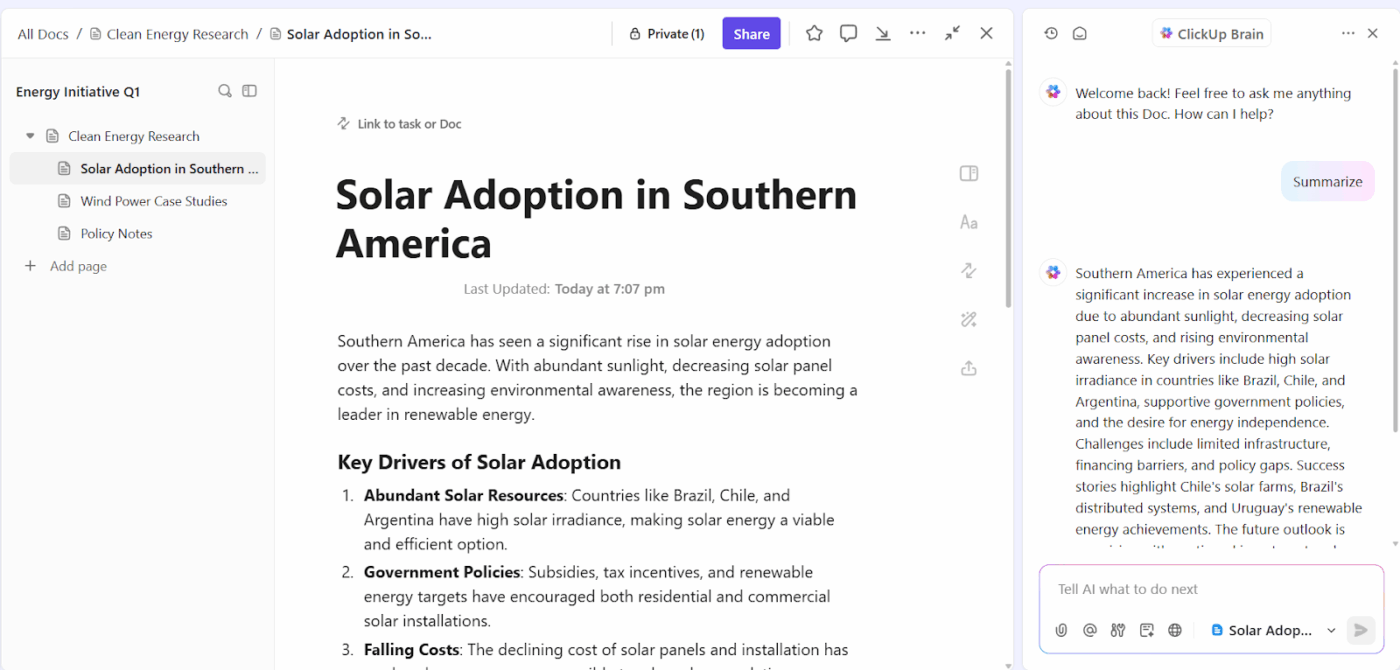Image resolution: width=1400 pixels, height=670 pixels.
Task: Collapse the Doc with shrink arrows icon
Action: (952, 33)
